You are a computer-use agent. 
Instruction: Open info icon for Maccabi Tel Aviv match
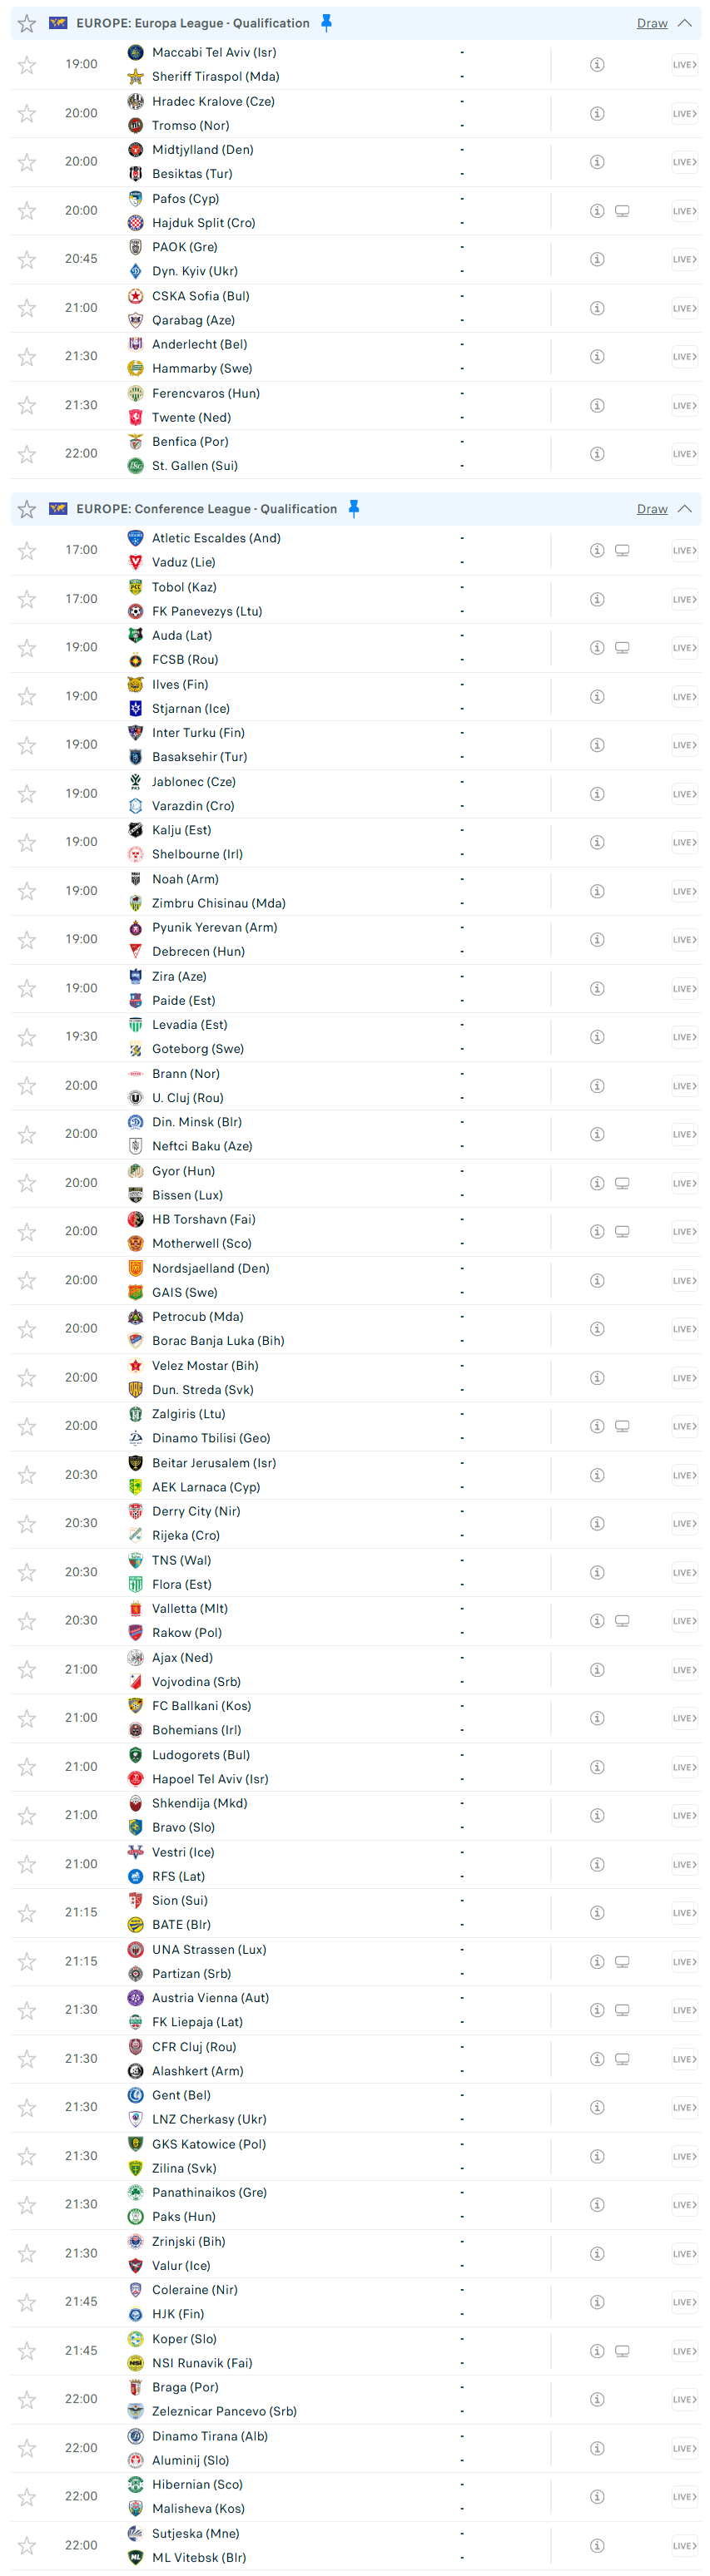pos(597,65)
